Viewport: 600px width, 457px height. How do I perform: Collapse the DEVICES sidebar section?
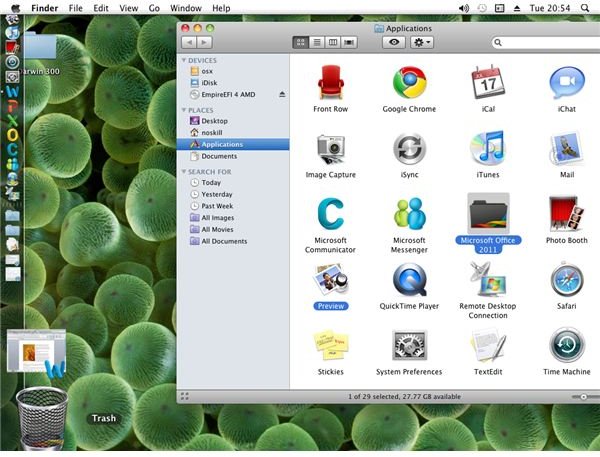pyautogui.click(x=184, y=60)
